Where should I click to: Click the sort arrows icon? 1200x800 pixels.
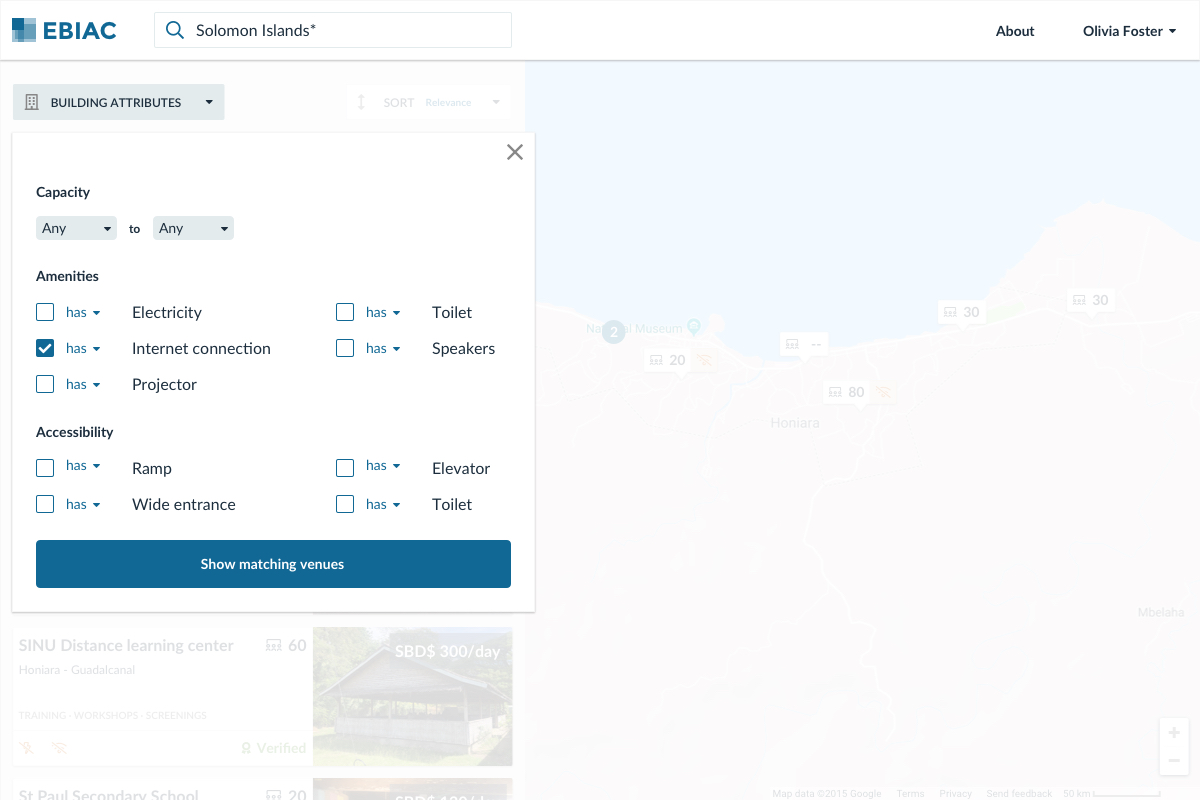(361, 102)
